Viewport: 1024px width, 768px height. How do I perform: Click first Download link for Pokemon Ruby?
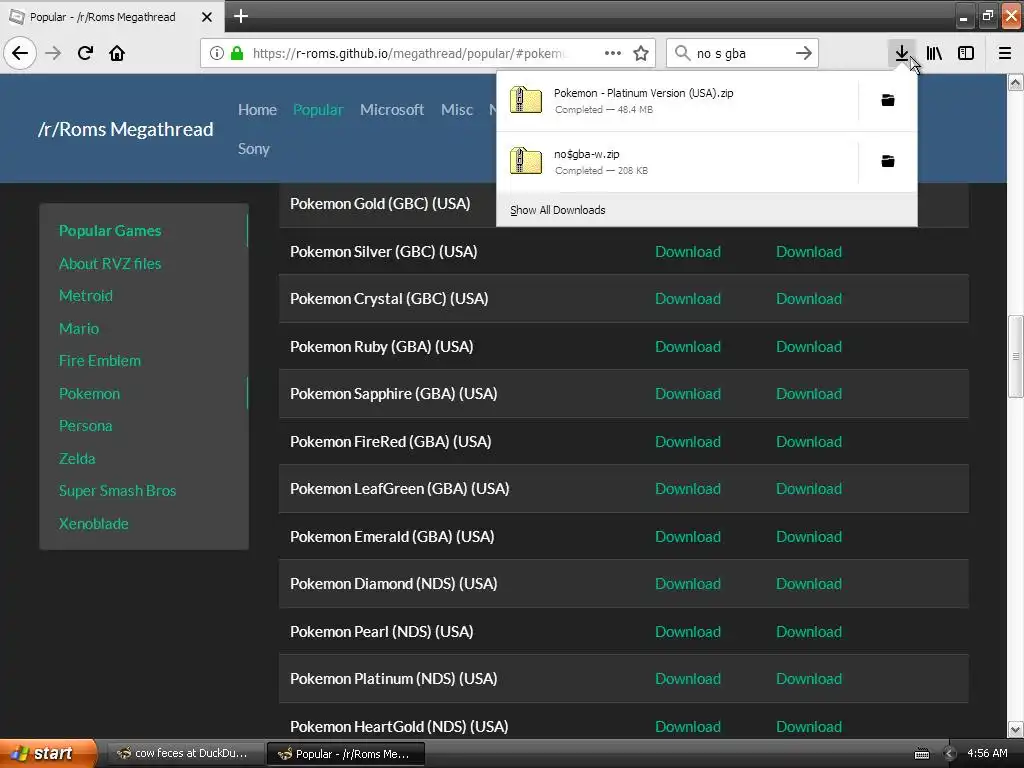pyautogui.click(x=688, y=347)
